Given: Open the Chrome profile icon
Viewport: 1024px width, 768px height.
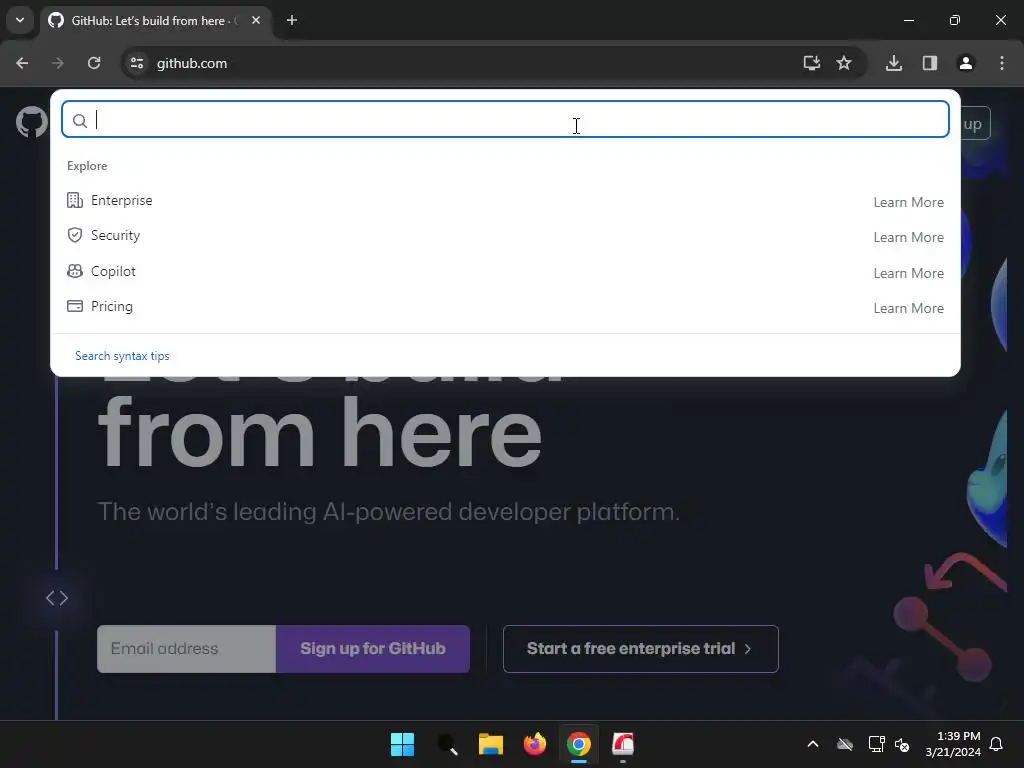Looking at the screenshot, I should [966, 63].
